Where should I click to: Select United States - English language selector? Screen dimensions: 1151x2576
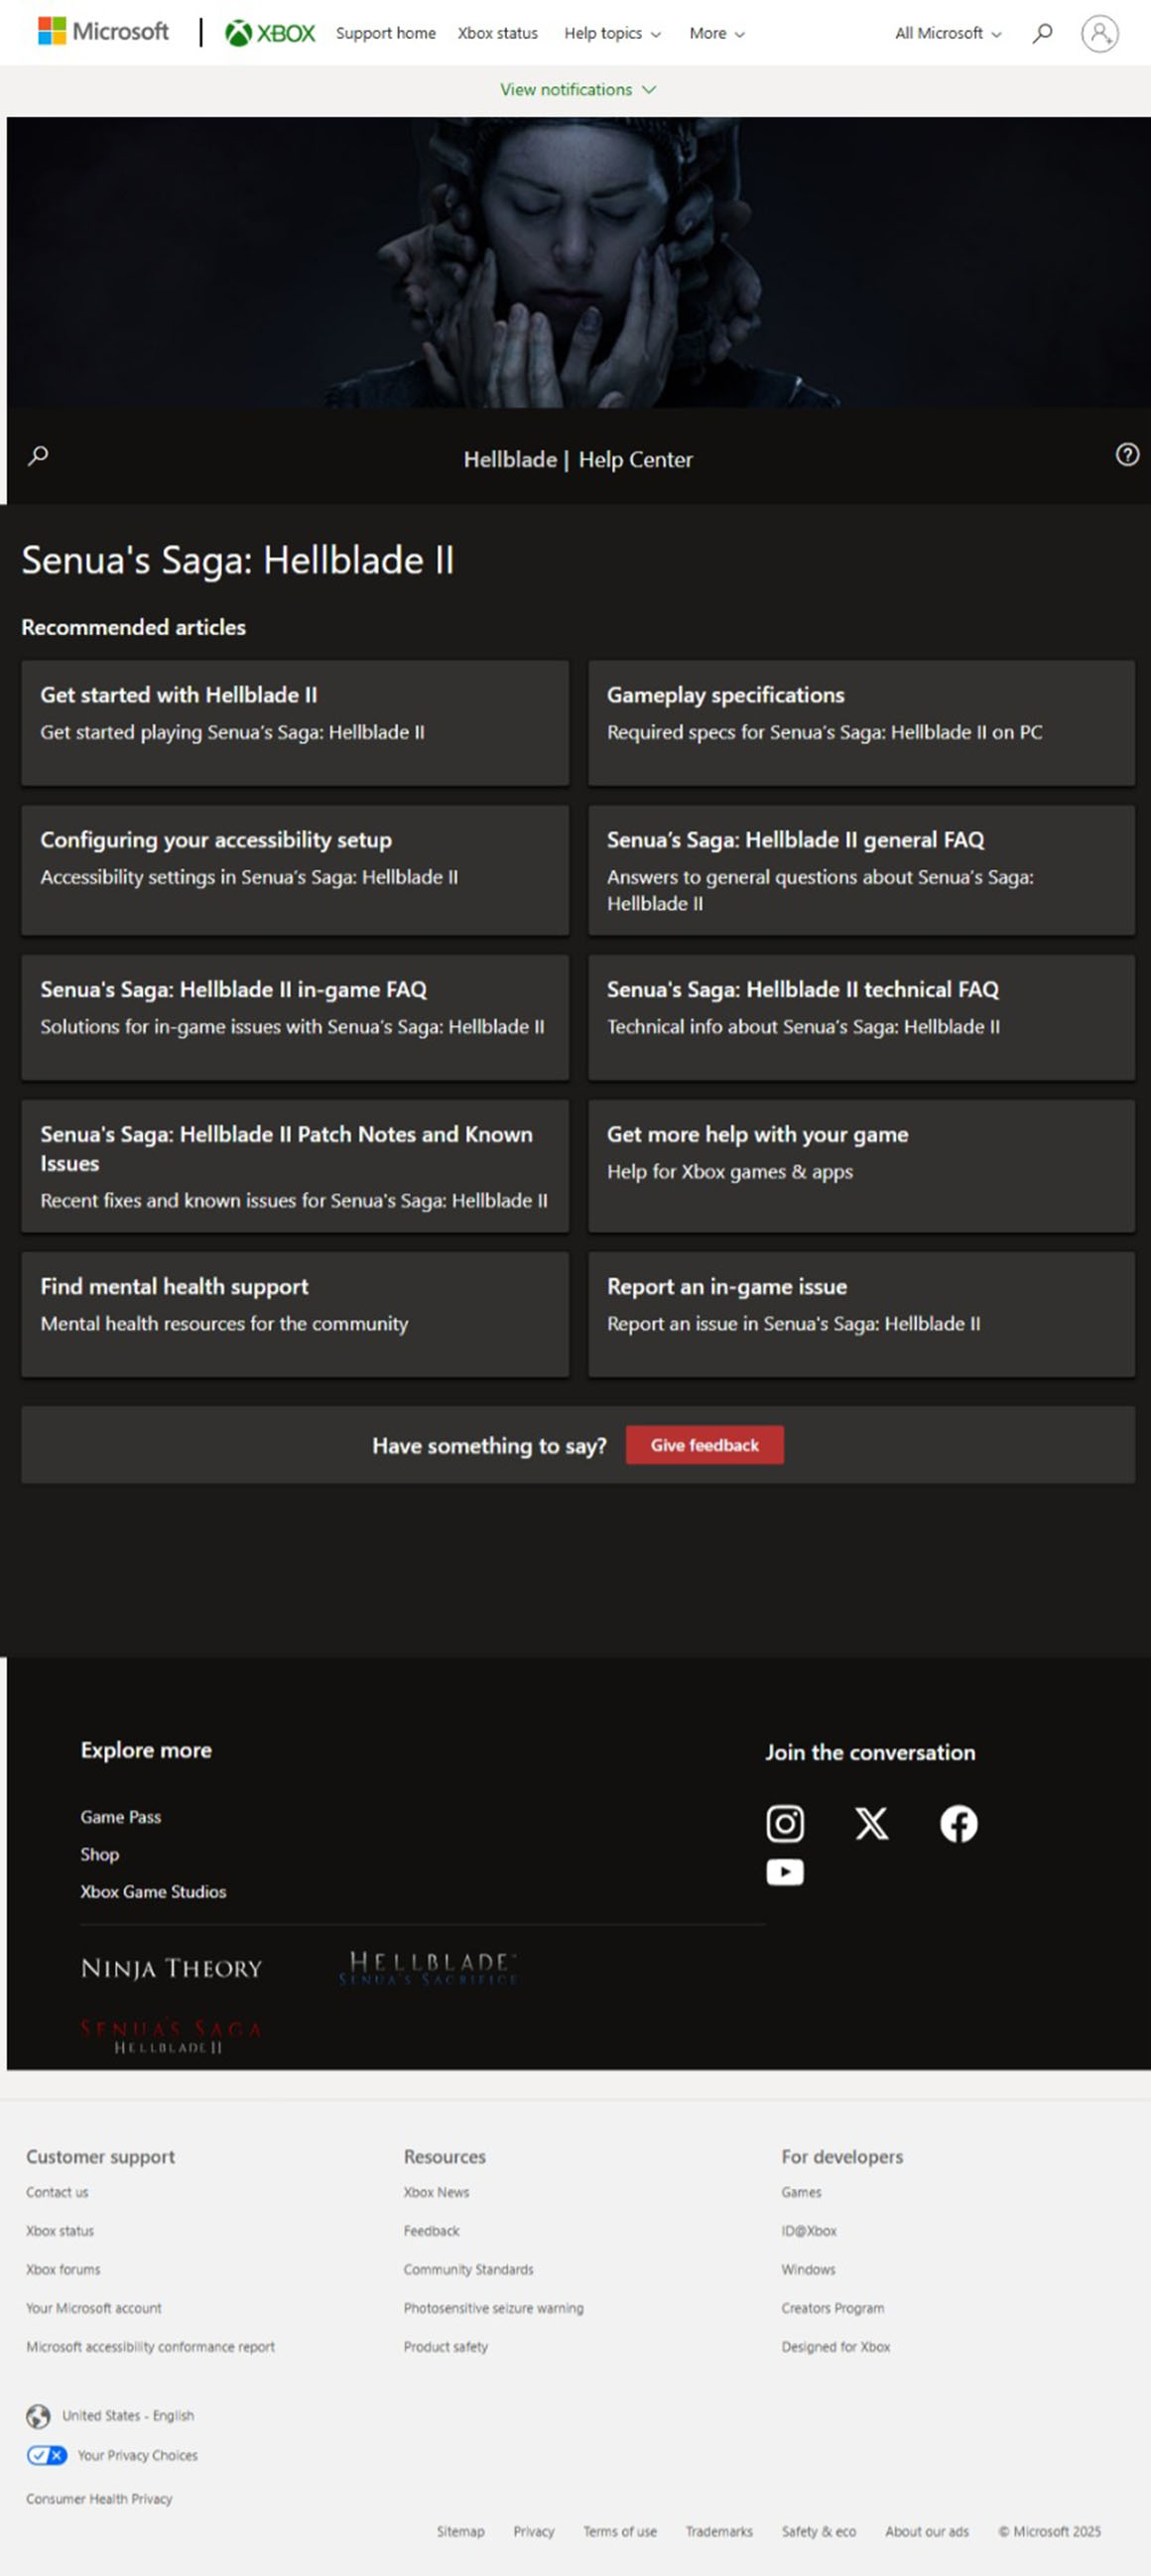127,2415
